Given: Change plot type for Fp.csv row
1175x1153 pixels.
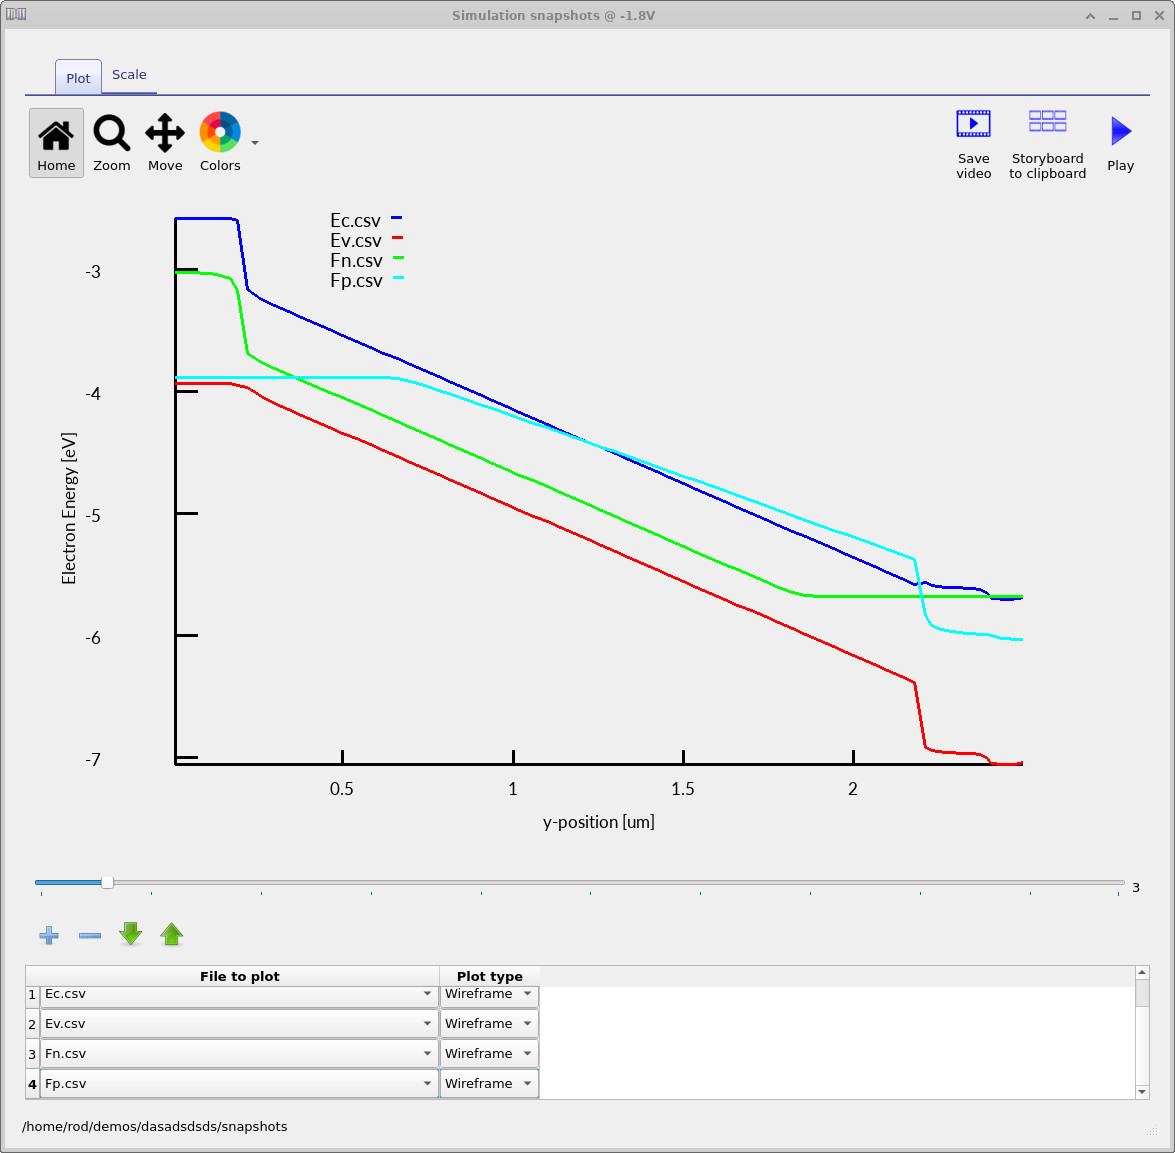Looking at the screenshot, I should pyautogui.click(x=489, y=1083).
